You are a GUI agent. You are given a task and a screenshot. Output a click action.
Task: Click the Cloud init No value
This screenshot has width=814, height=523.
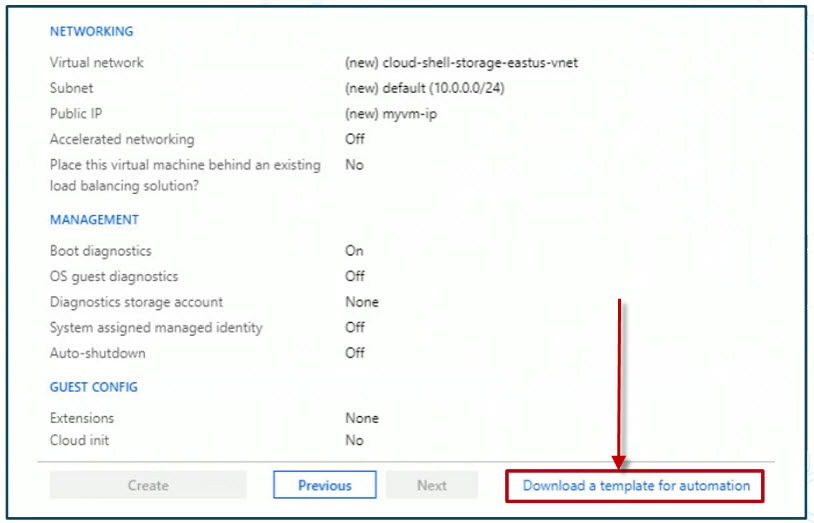354,440
